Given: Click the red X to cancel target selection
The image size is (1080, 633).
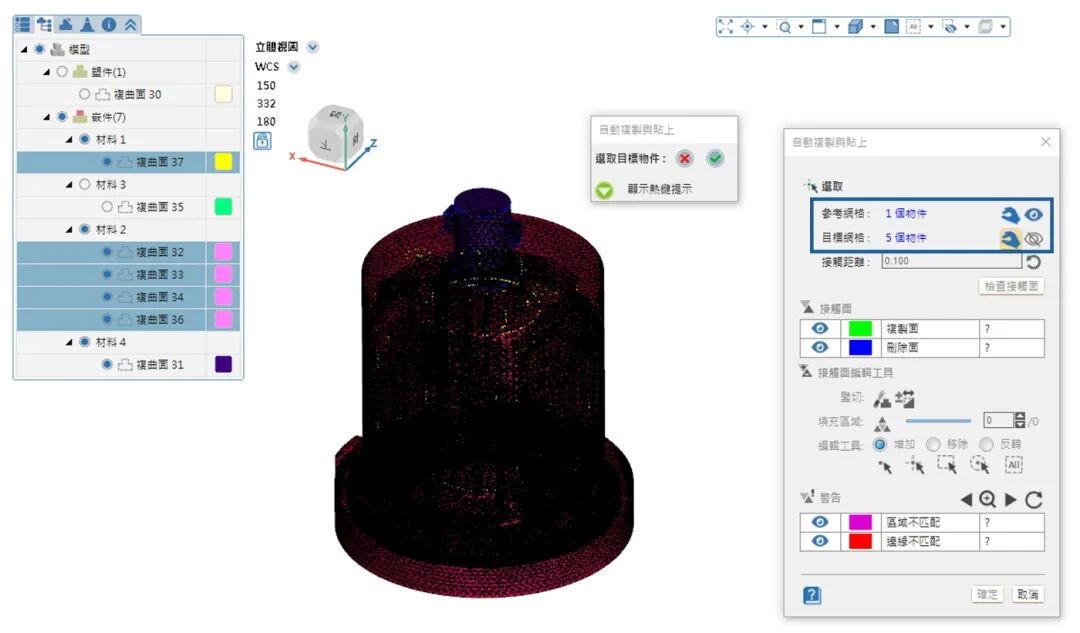Looking at the screenshot, I should pyautogui.click(x=685, y=159).
